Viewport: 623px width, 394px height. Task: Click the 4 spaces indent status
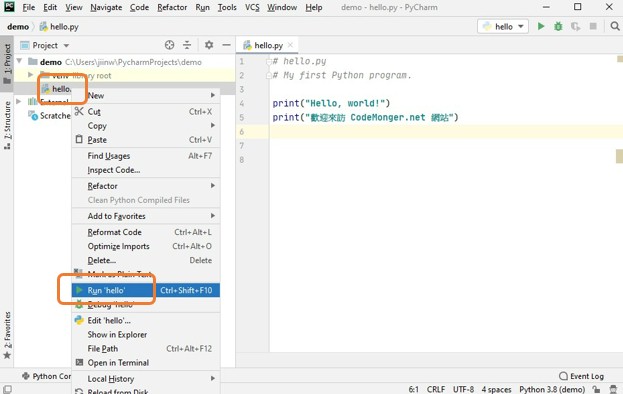pos(496,389)
